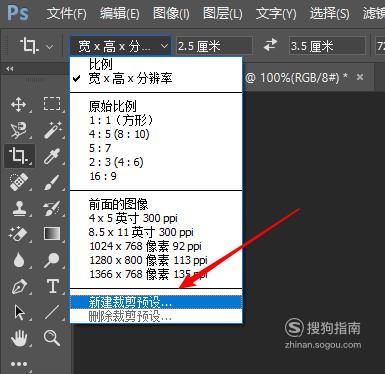Choose 4 x 5 英寸 300 ppi preset
The width and height of the screenshot is (385, 374).
tap(156, 218)
